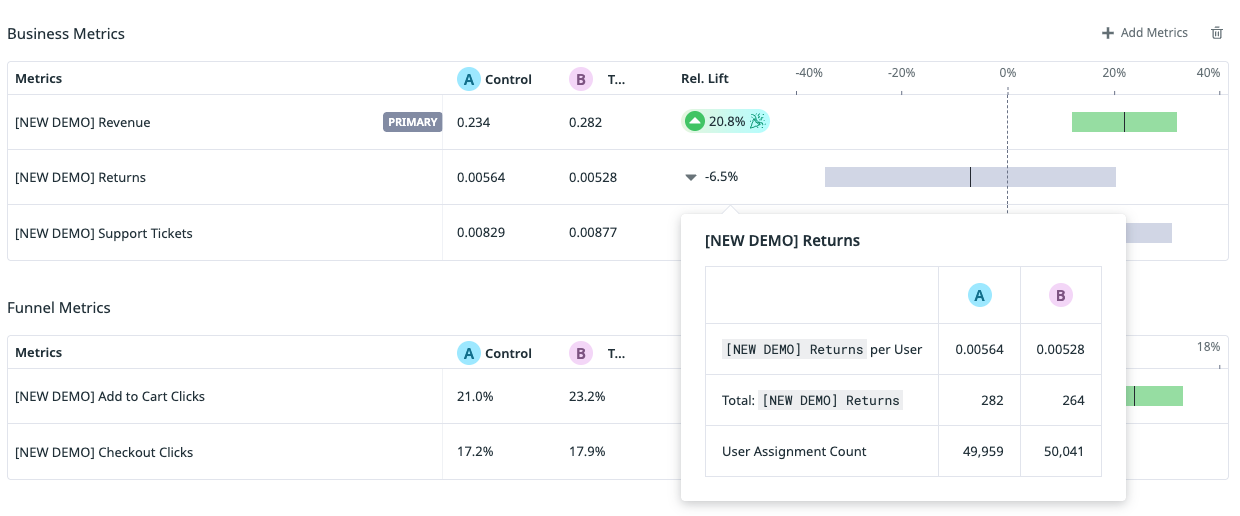Select the [NEW DEMO] Checkout Clicks metric
1240x516 pixels.
[x=103, y=452]
